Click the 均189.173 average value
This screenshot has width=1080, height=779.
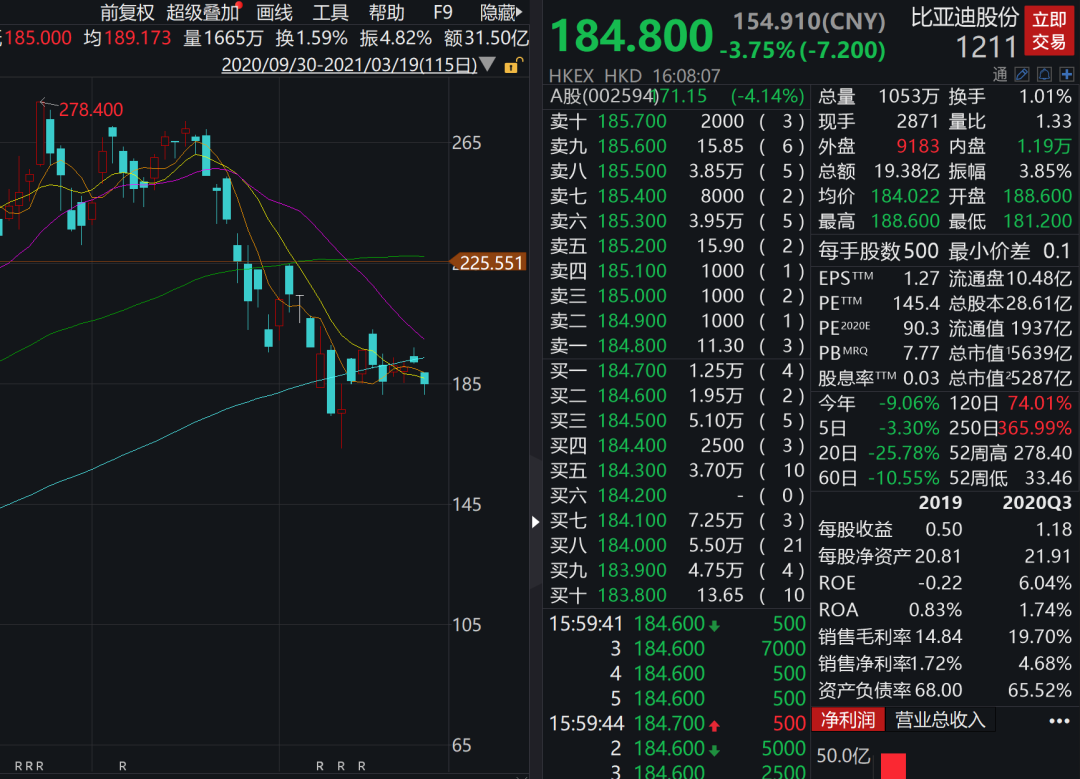click(x=127, y=38)
